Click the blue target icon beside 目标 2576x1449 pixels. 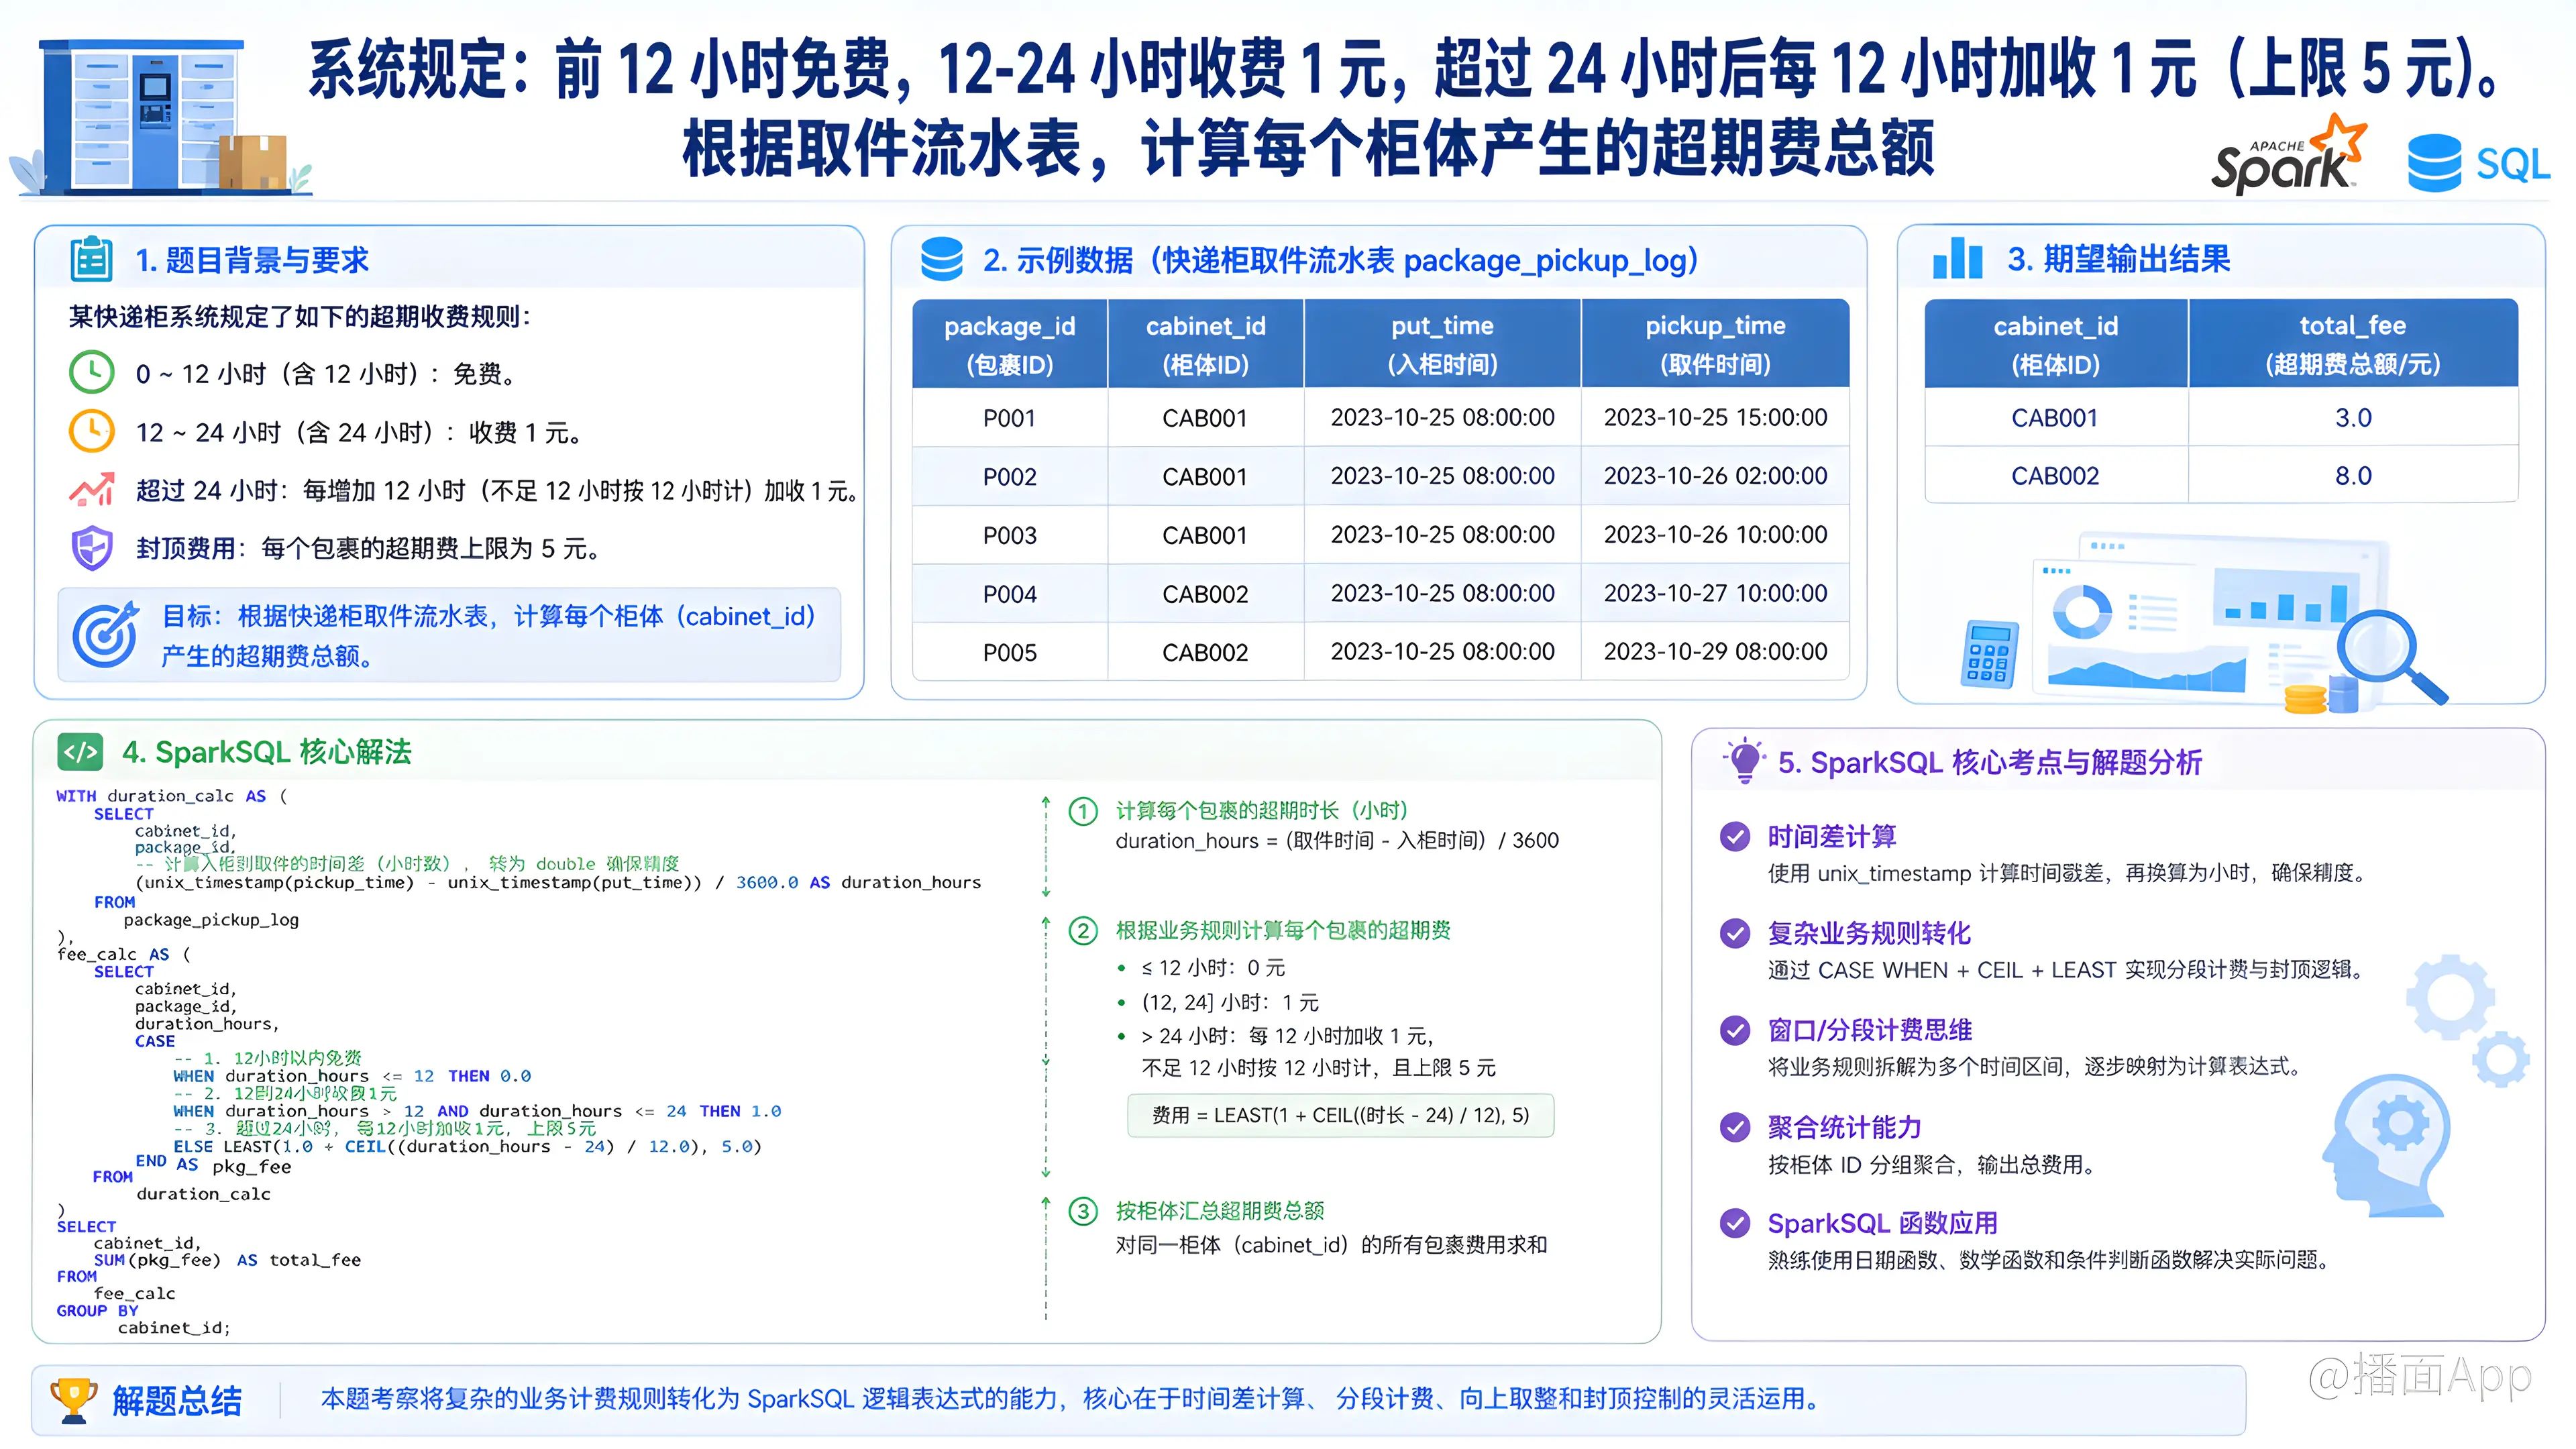pyautogui.click(x=105, y=635)
